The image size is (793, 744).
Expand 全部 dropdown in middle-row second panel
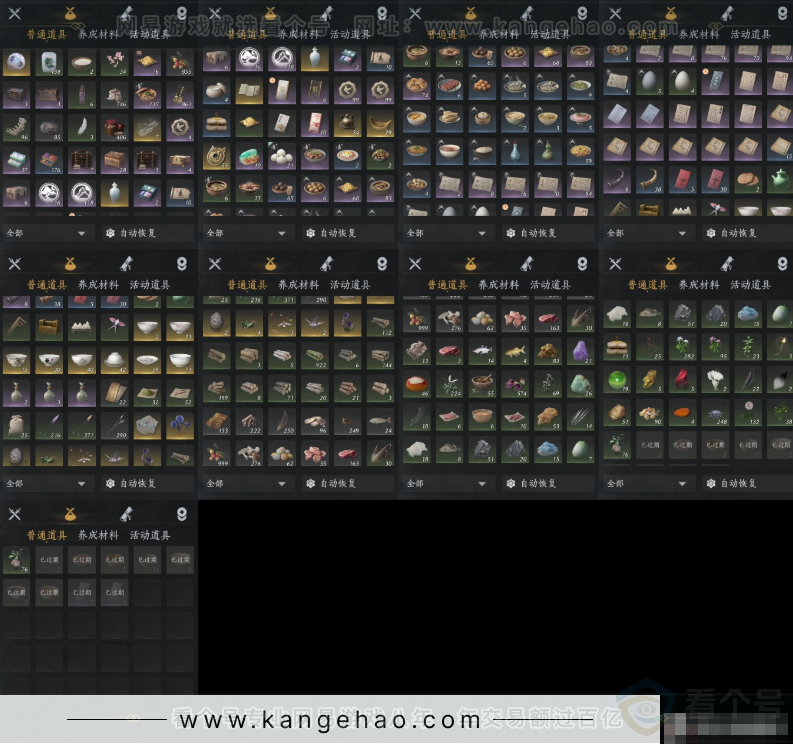tap(246, 483)
